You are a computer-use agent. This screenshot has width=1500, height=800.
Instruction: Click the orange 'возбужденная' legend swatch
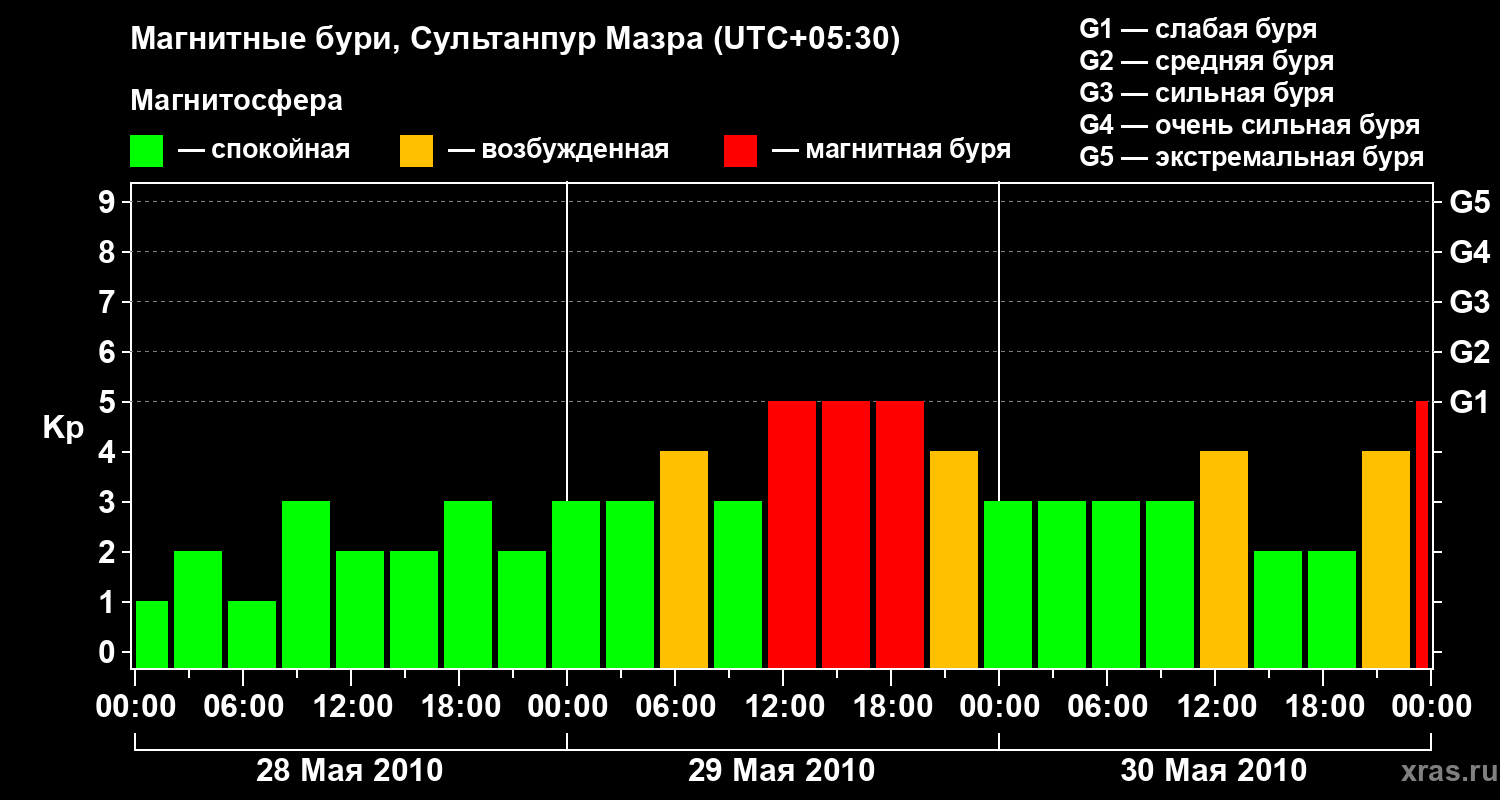(x=416, y=151)
